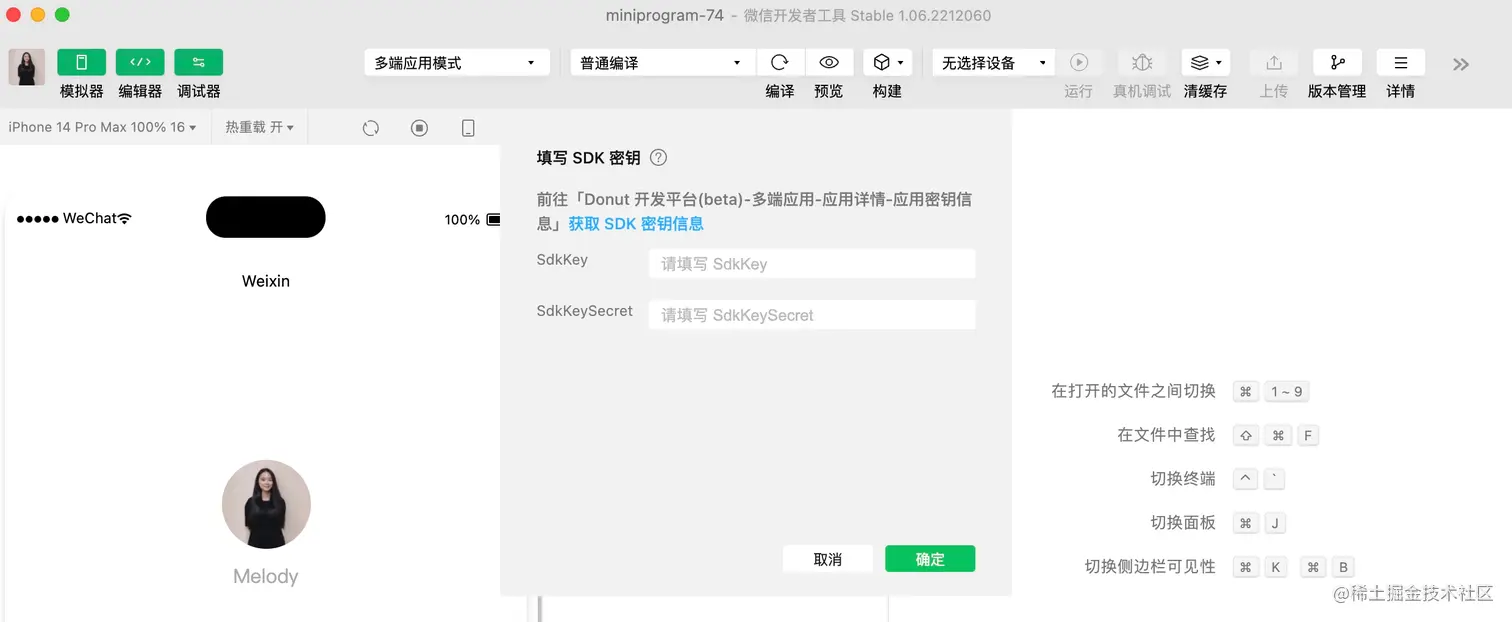Click the simulator refresh icon
Image resolution: width=1512 pixels, height=622 pixels.
(x=371, y=128)
